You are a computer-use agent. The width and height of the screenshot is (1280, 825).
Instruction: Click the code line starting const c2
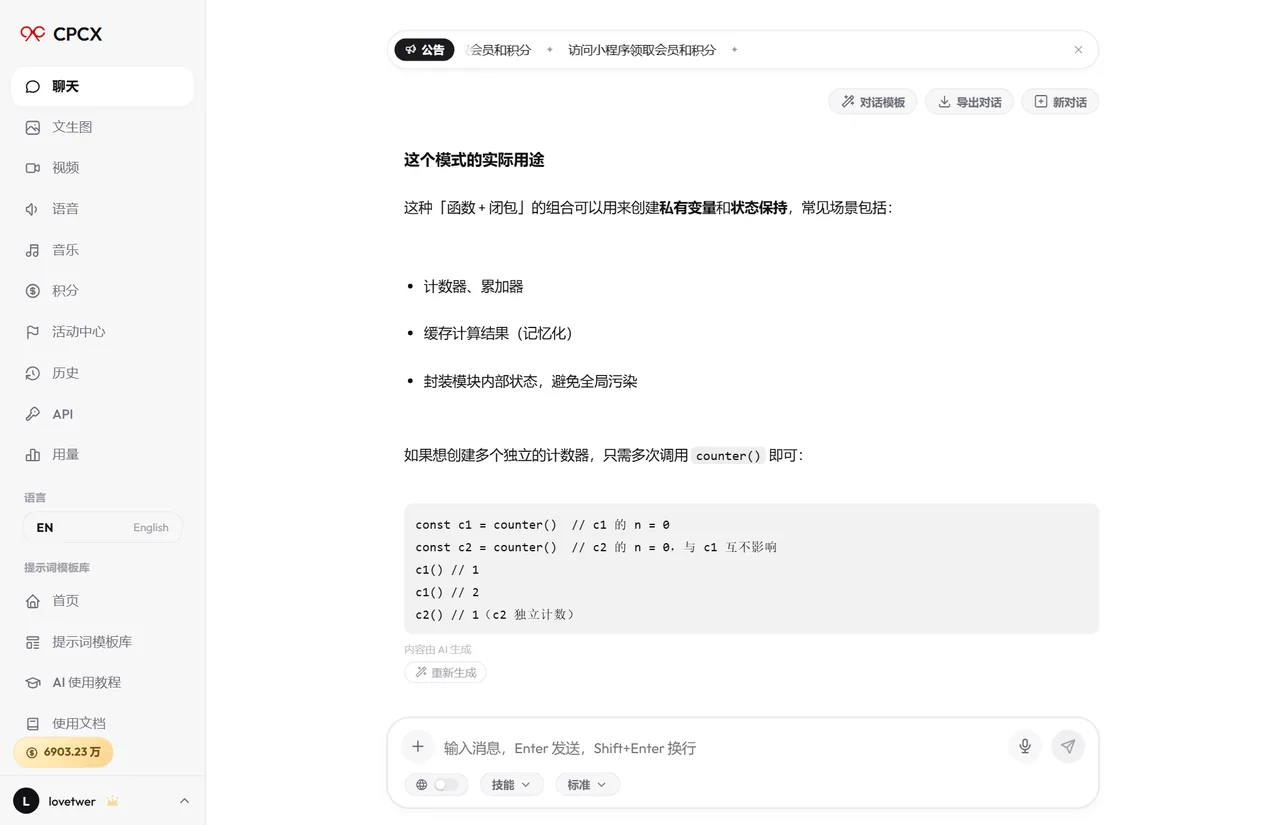596,547
